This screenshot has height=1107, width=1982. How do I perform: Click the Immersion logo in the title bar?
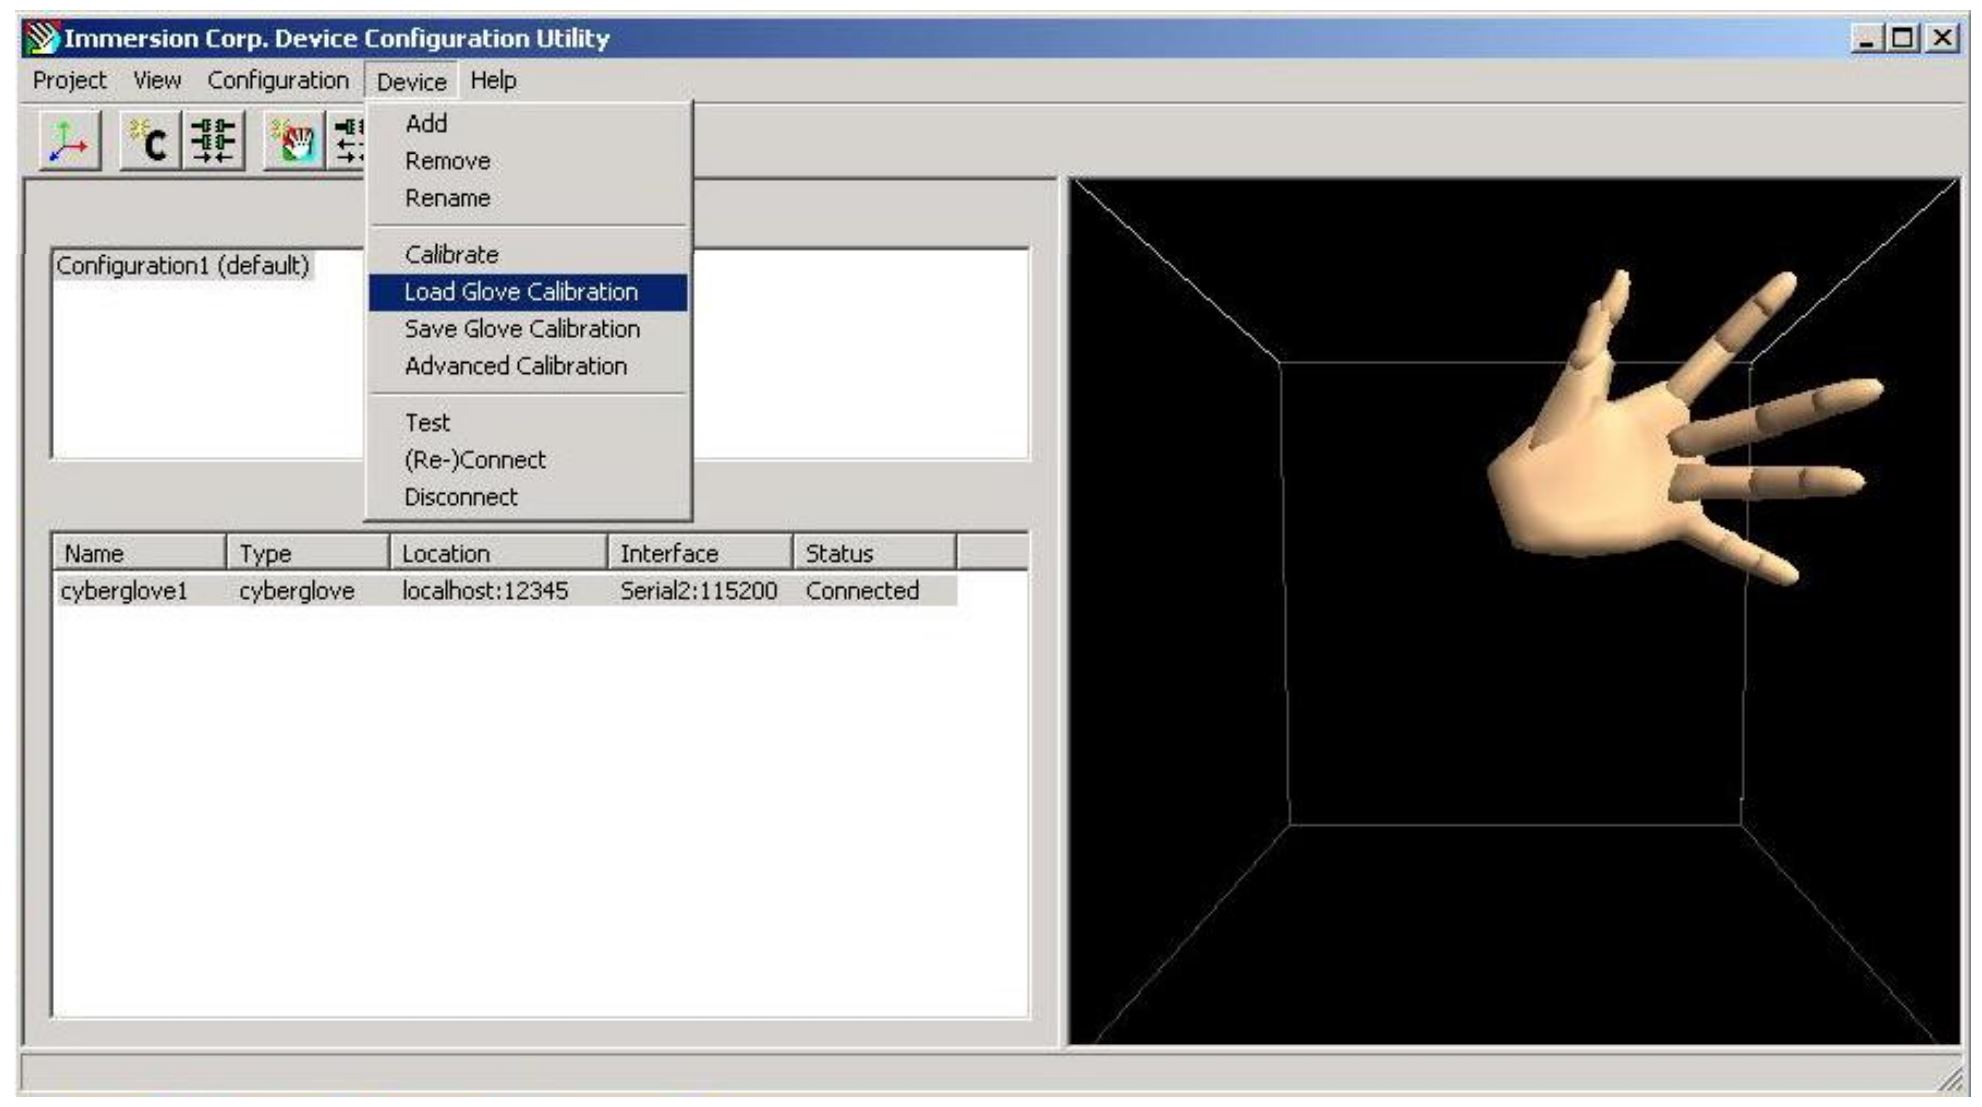coord(42,38)
